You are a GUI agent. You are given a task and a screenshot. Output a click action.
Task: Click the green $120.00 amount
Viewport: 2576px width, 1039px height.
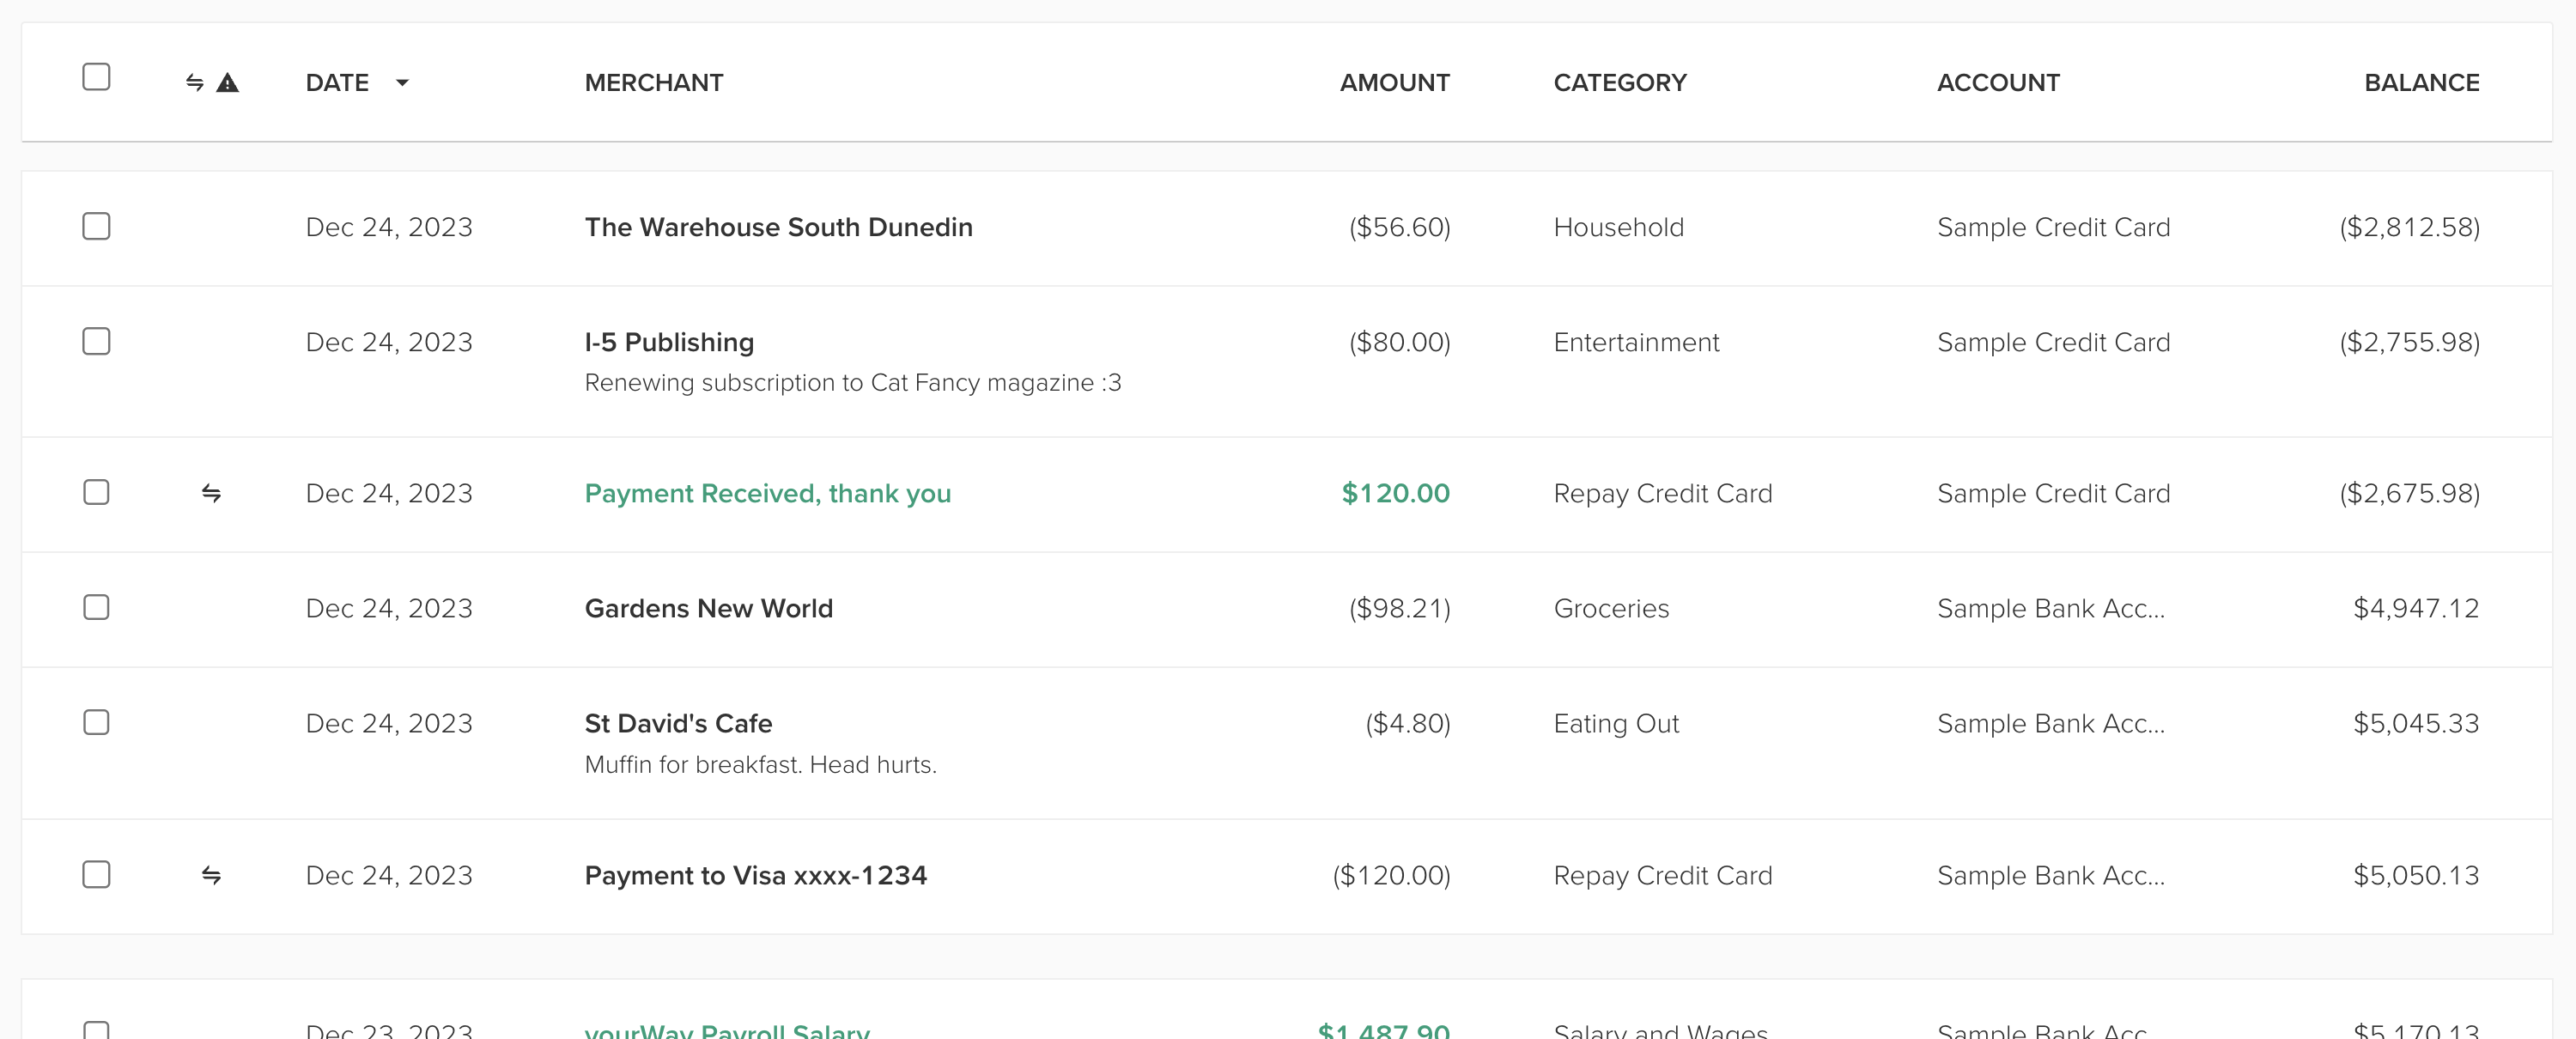coord(1395,493)
